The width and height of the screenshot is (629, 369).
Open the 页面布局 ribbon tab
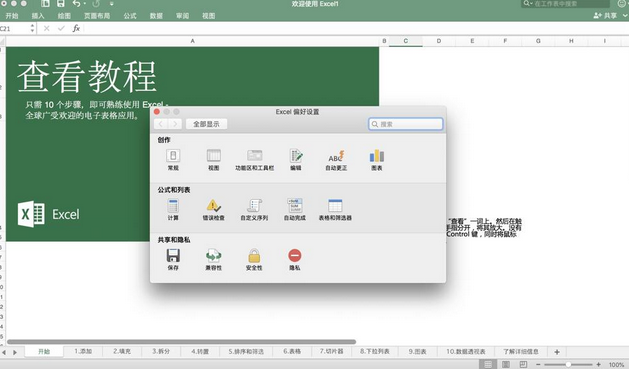pyautogui.click(x=97, y=16)
